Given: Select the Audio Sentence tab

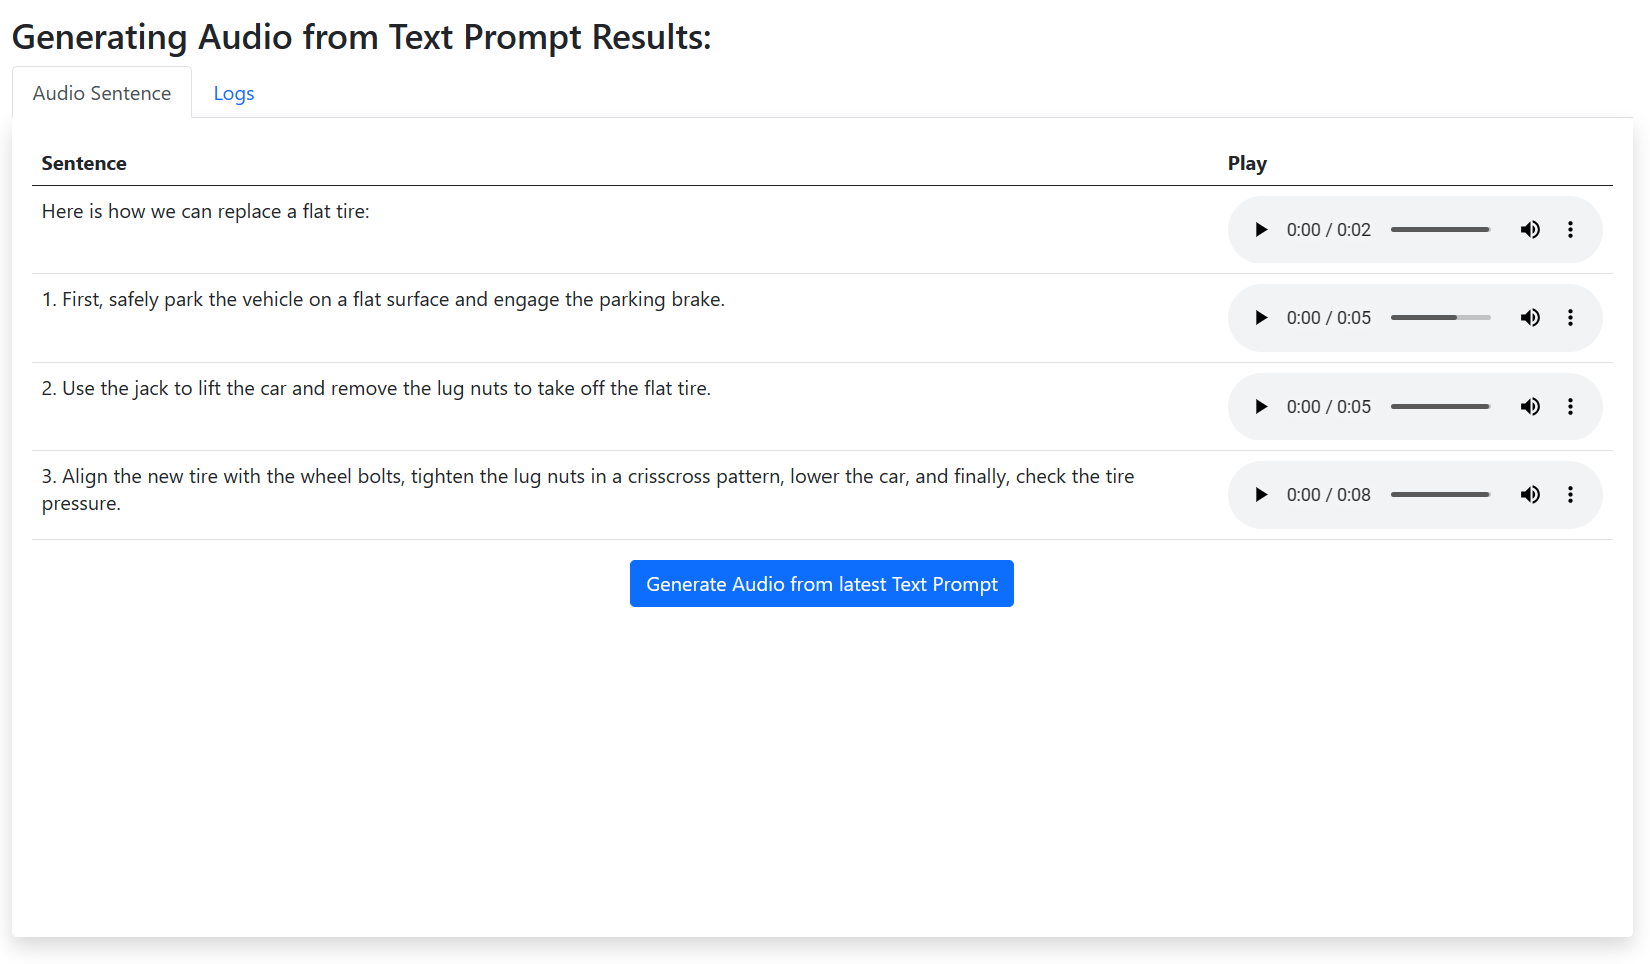Looking at the screenshot, I should tap(102, 93).
